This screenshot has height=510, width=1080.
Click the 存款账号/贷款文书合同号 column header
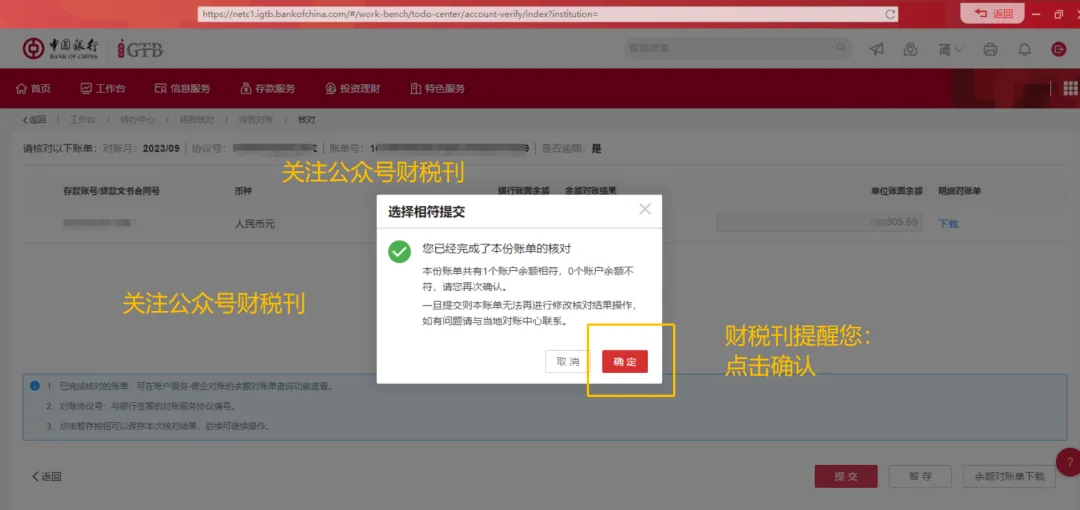[x=112, y=191]
